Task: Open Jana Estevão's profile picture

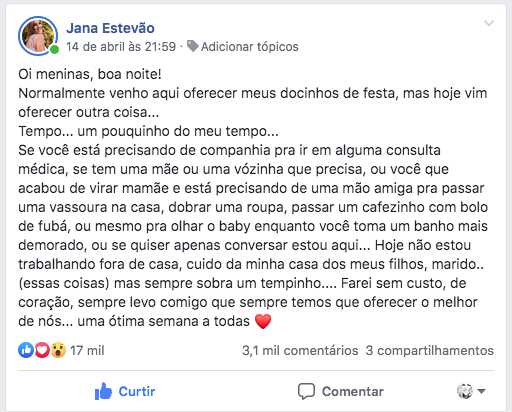Action: 38,36
